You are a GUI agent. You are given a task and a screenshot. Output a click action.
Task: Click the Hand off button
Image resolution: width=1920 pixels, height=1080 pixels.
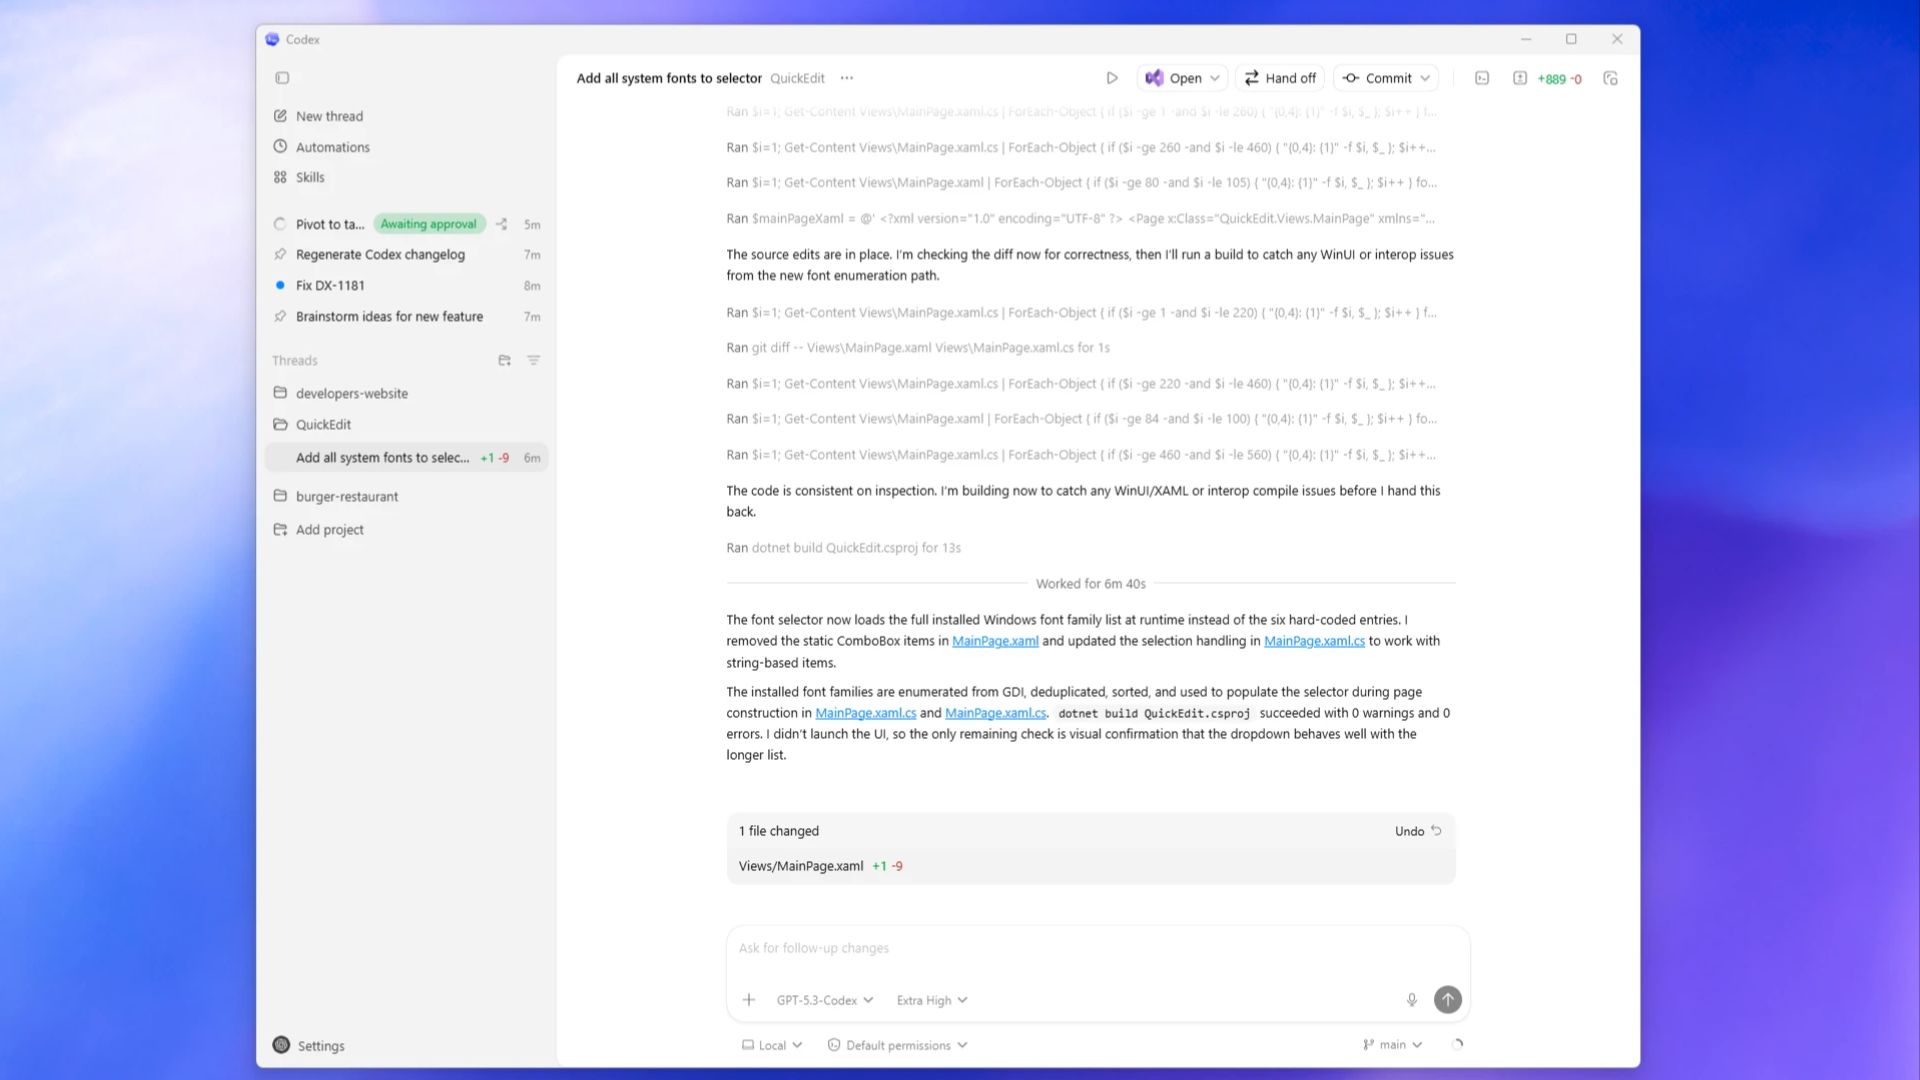point(1280,78)
